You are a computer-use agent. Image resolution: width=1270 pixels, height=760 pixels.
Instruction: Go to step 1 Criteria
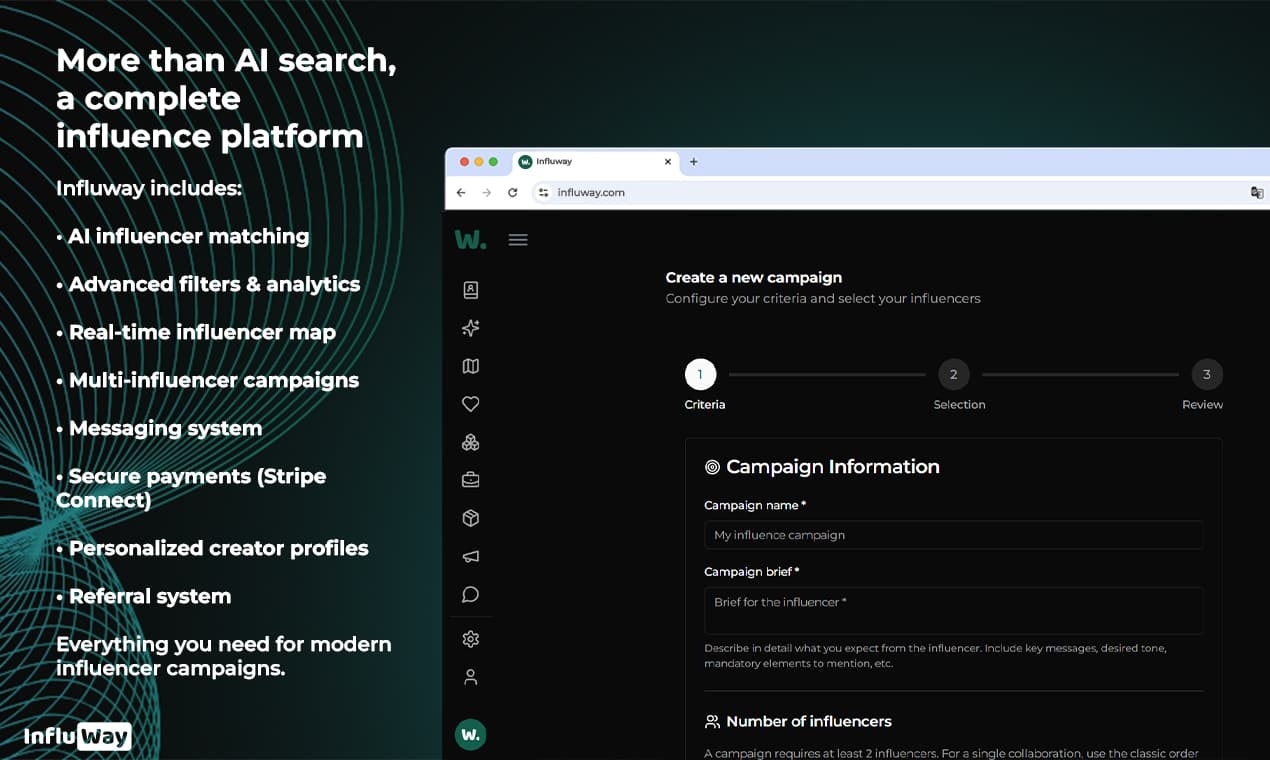pyautogui.click(x=700, y=374)
